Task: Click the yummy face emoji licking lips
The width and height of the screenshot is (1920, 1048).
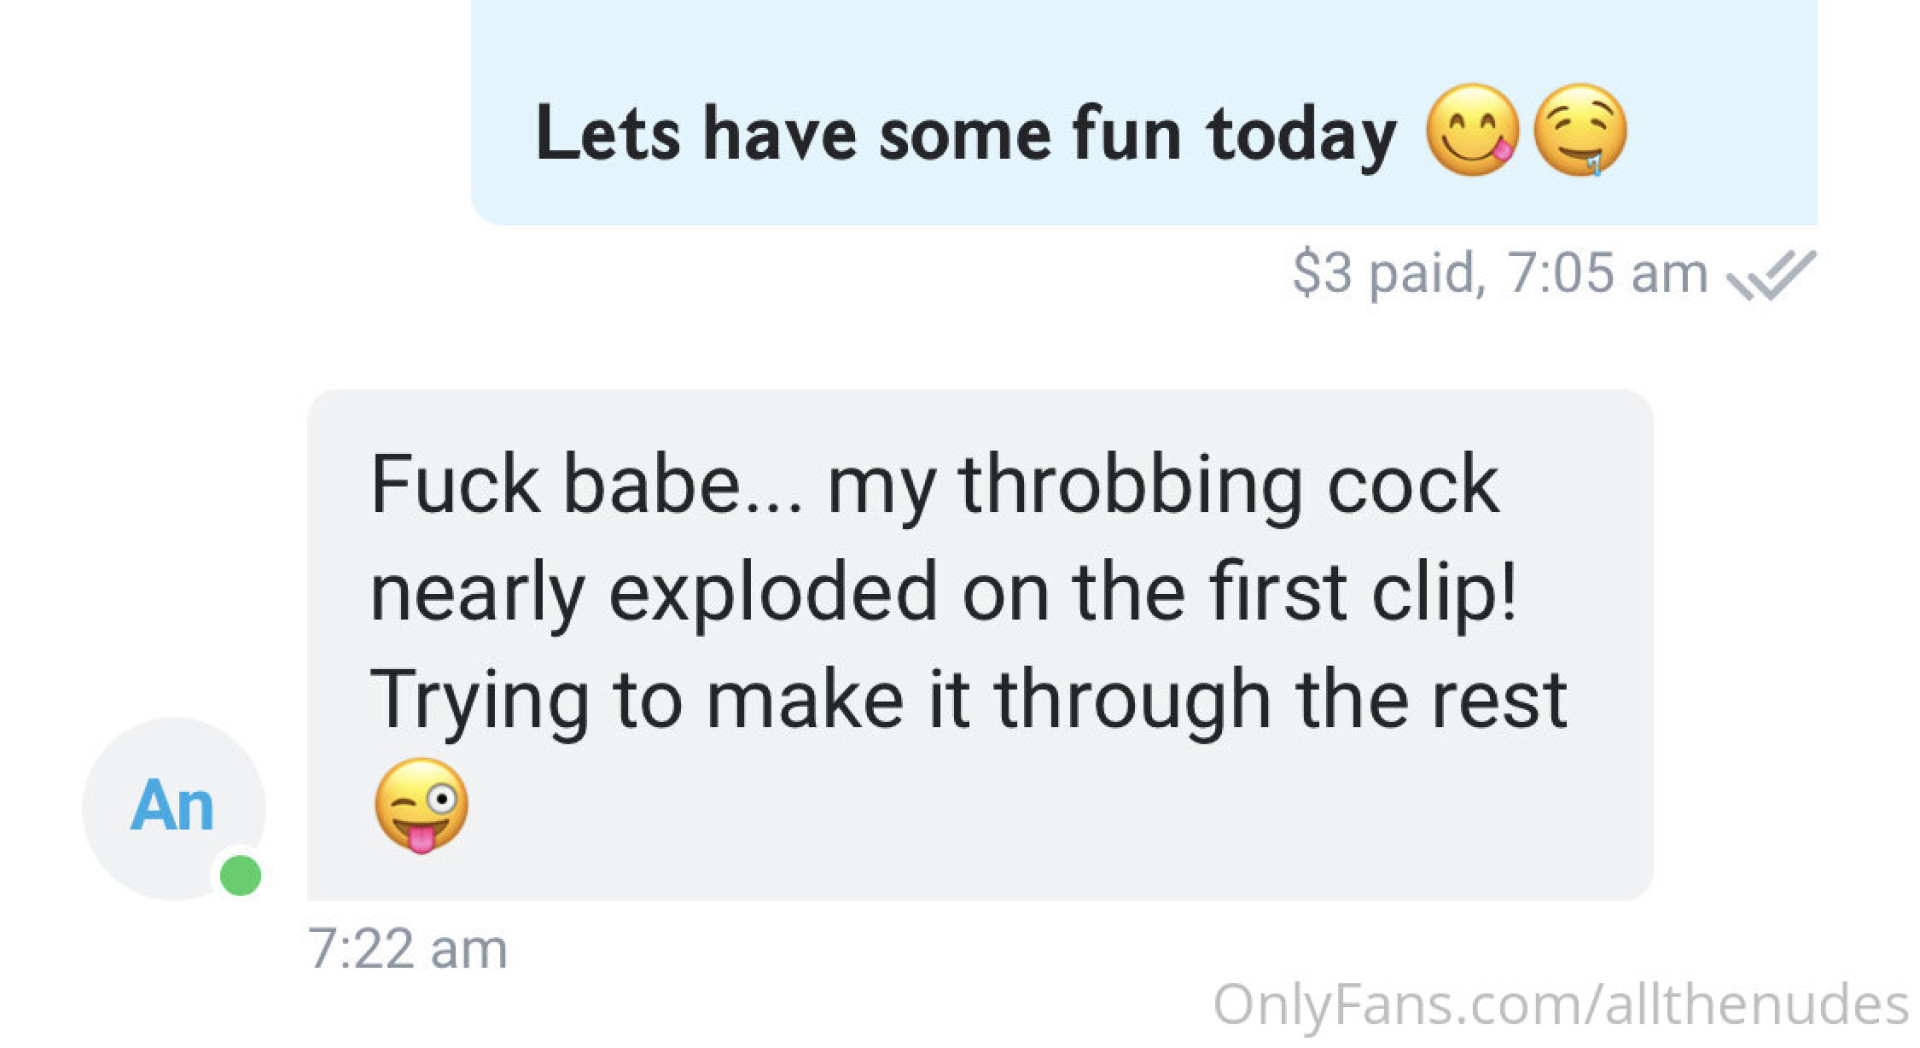Action: pyautogui.click(x=1471, y=131)
